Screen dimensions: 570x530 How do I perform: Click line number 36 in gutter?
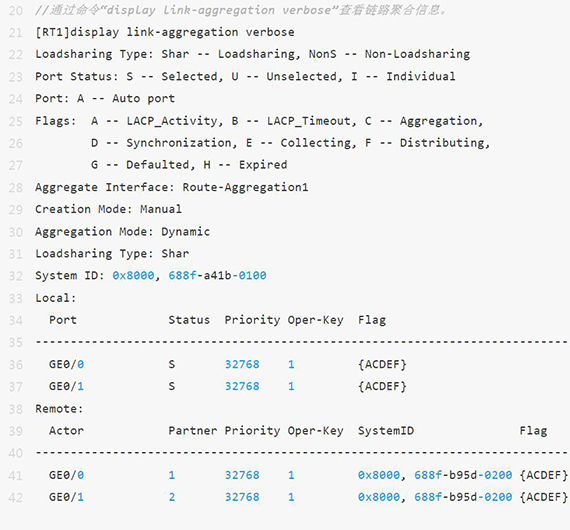click(15, 365)
